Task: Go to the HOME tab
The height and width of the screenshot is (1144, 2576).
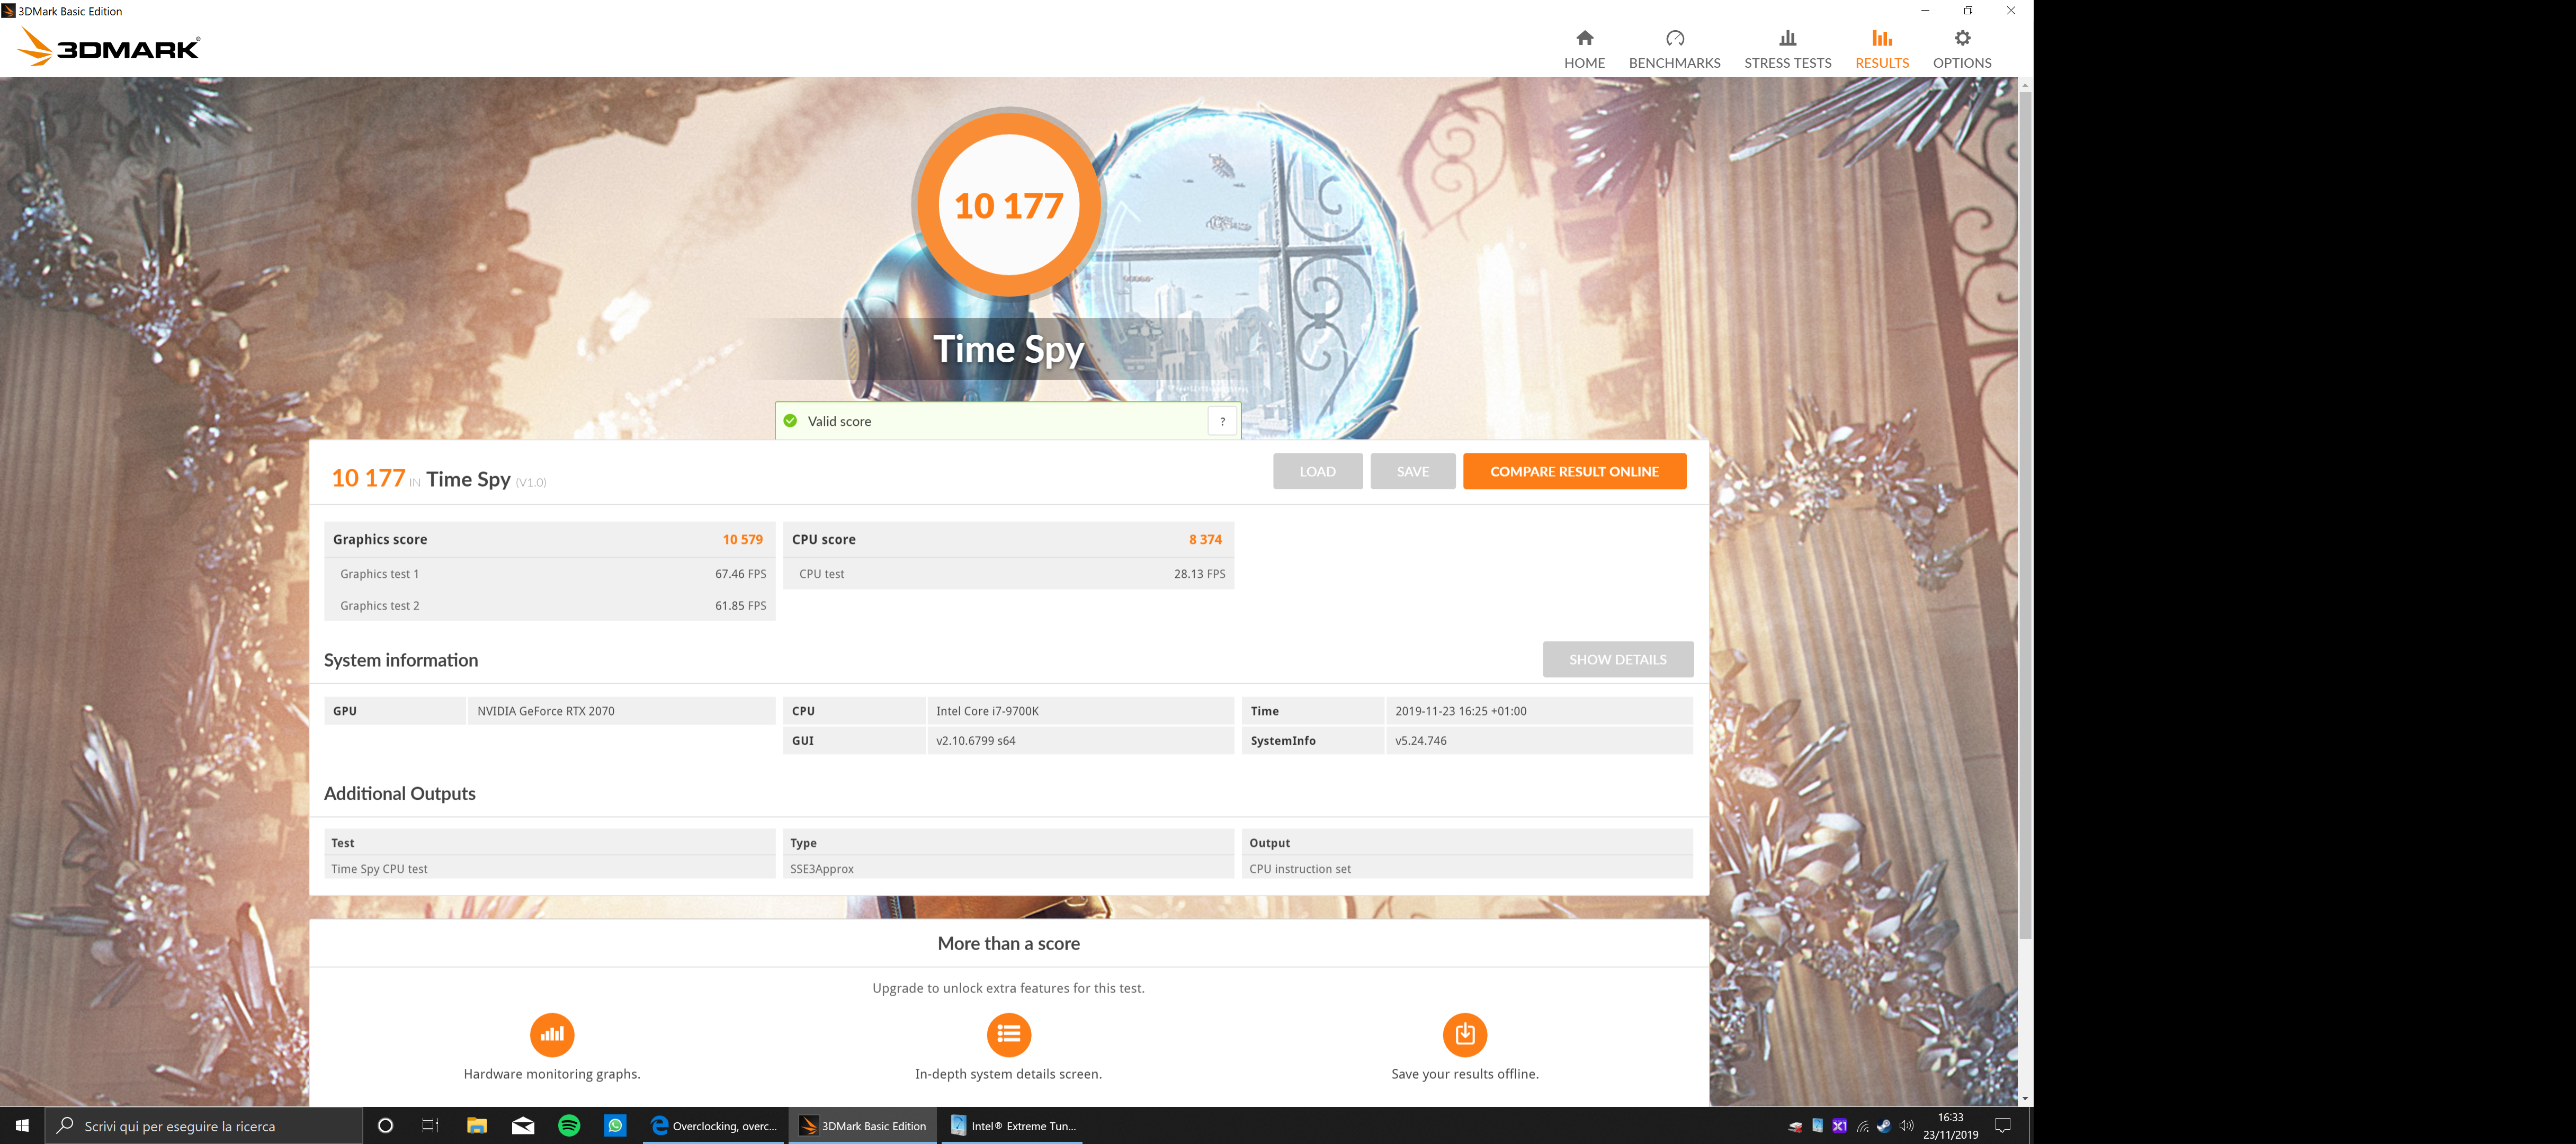Action: (1584, 49)
